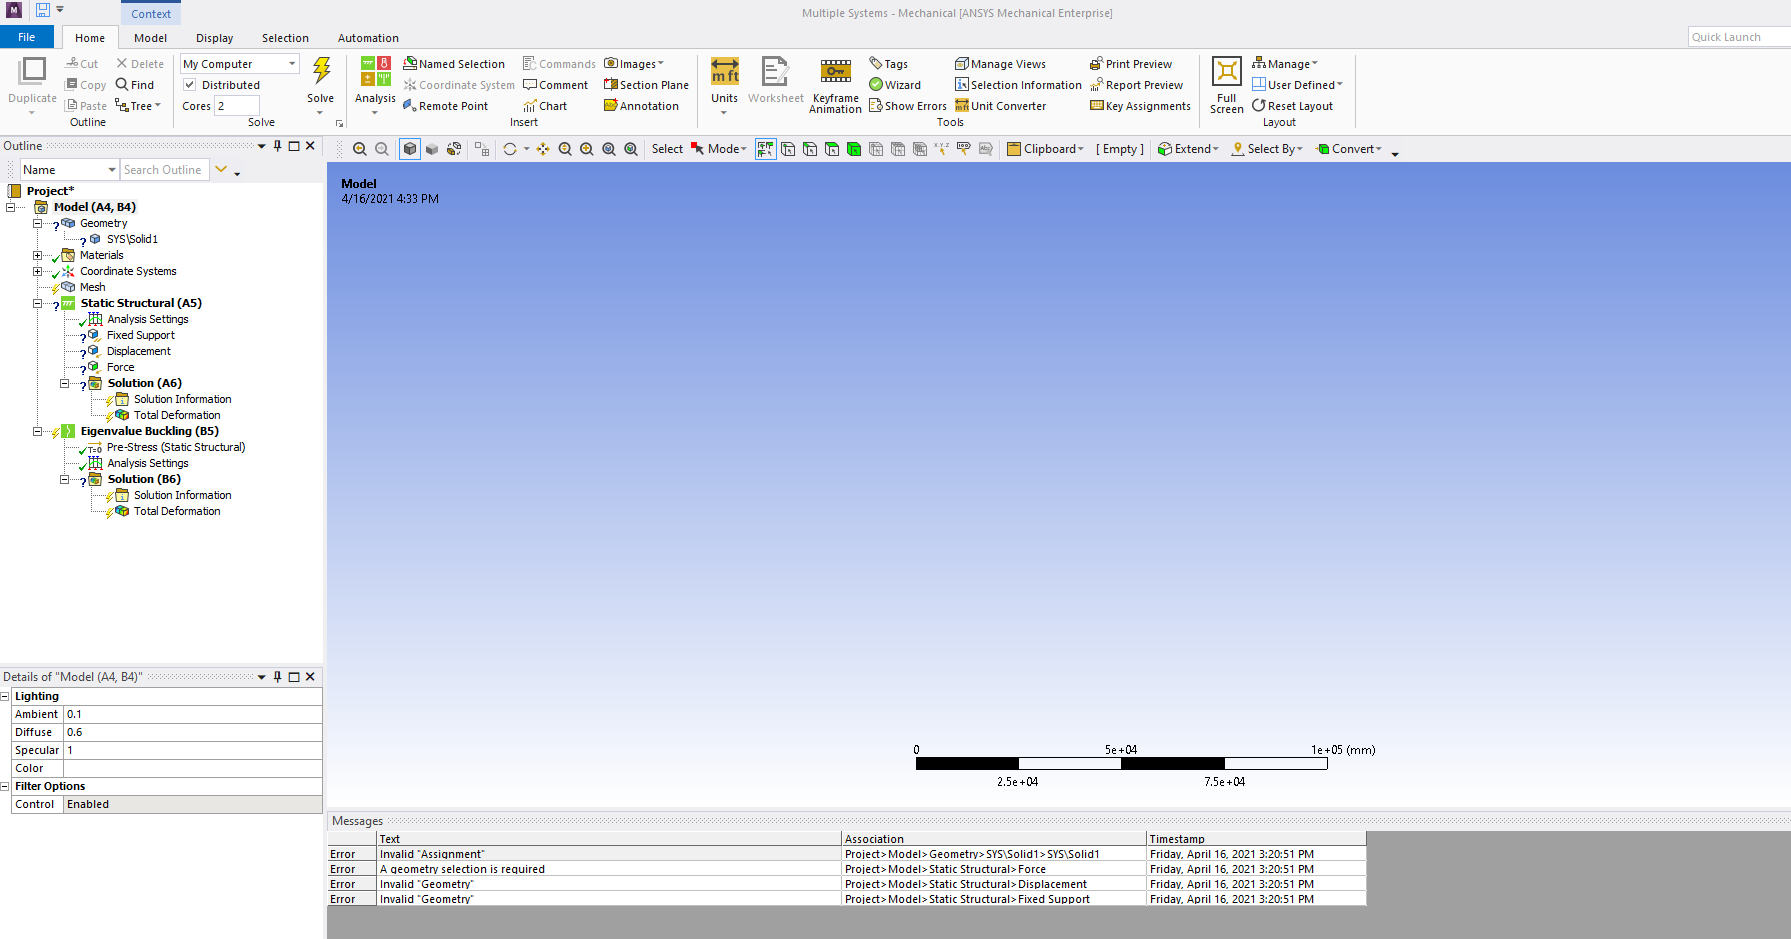1791x939 pixels.
Task: Open the User Defined layout button
Action: pyautogui.click(x=1298, y=85)
